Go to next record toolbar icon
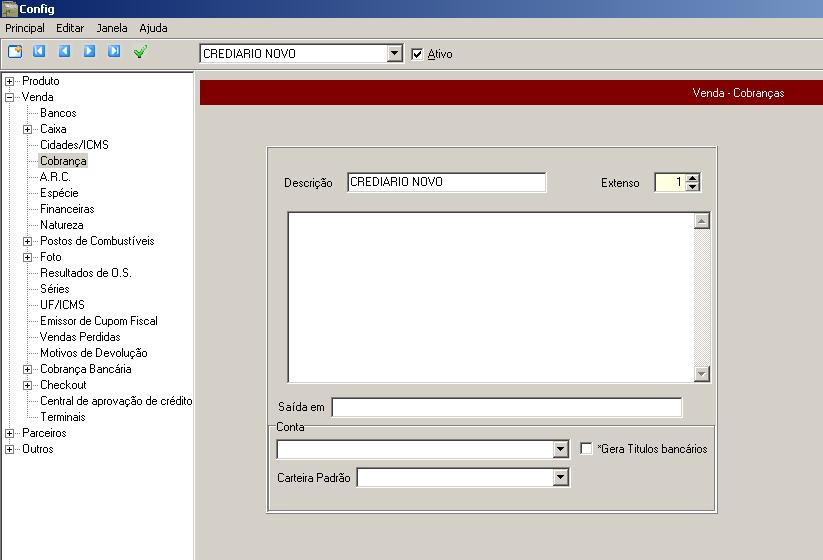The height and width of the screenshot is (560, 823). (x=89, y=51)
